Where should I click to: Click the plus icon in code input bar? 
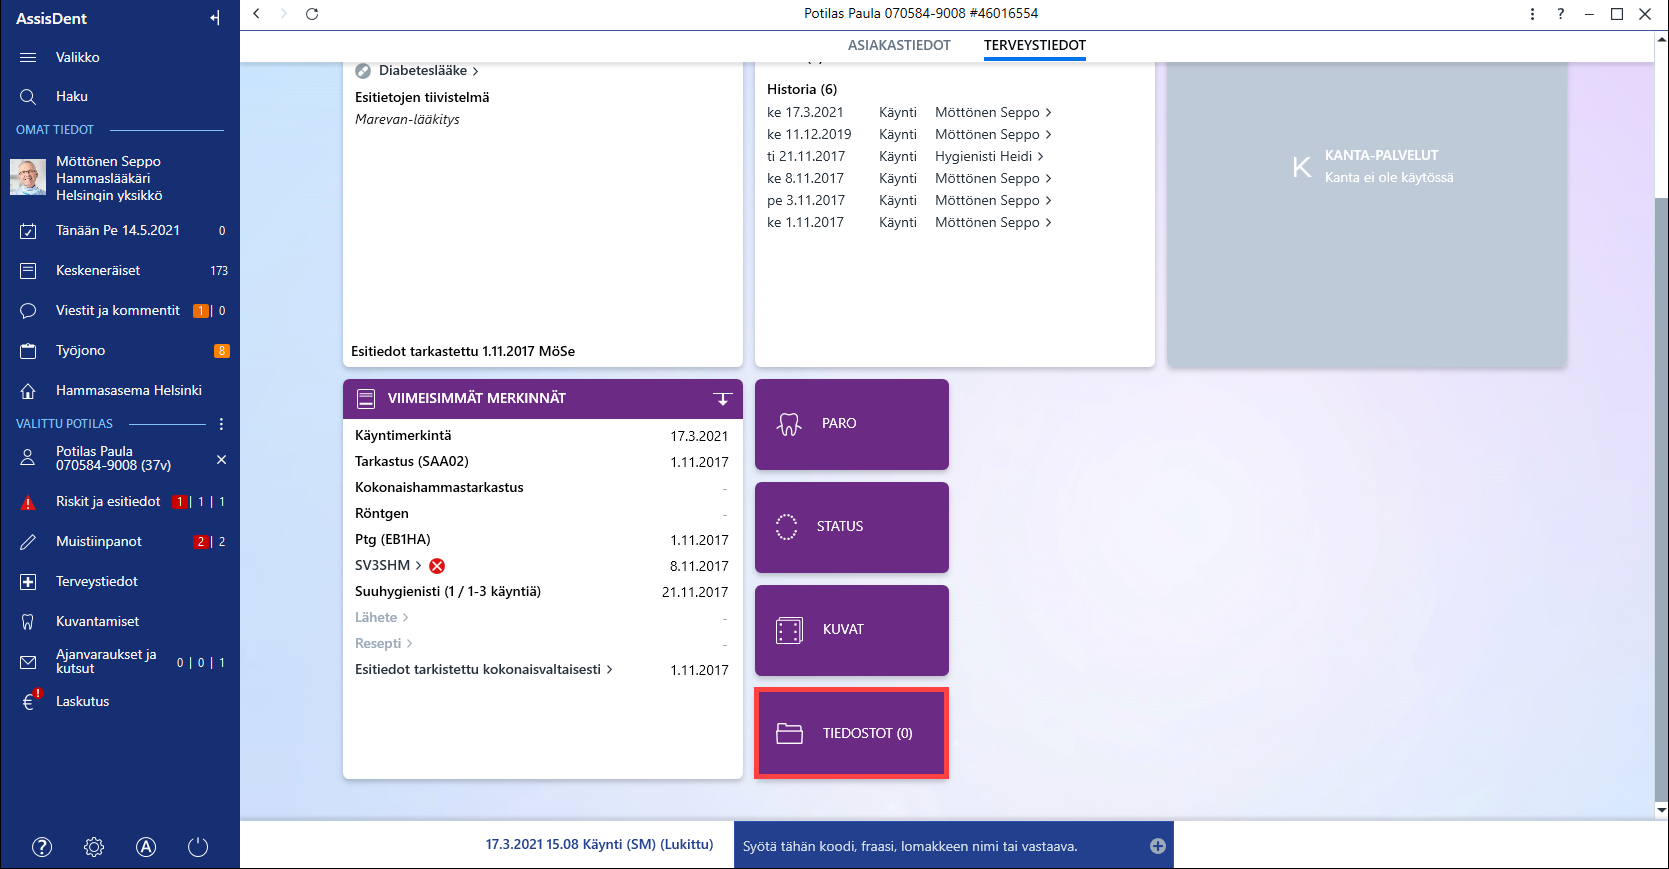coord(1158,846)
